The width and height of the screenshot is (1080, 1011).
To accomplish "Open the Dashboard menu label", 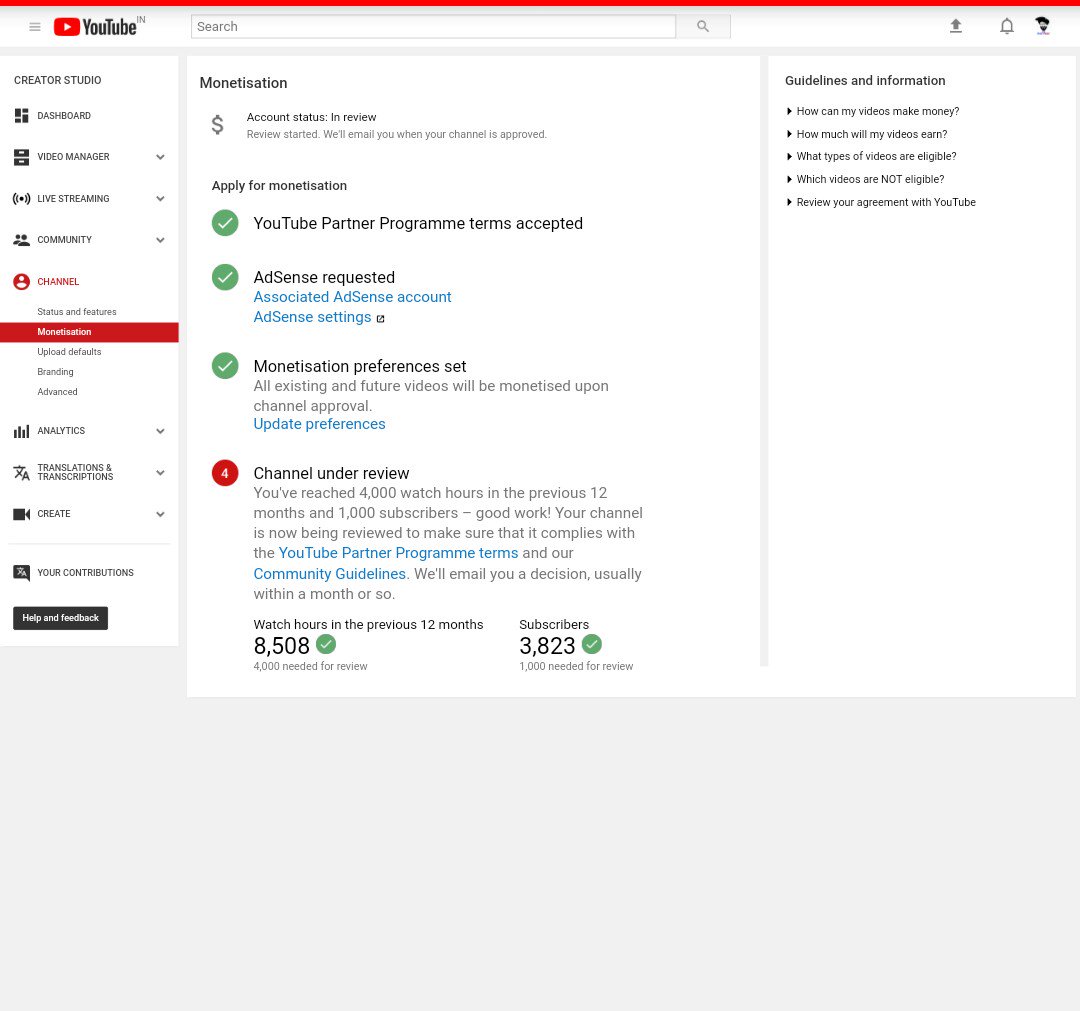I will pos(64,116).
